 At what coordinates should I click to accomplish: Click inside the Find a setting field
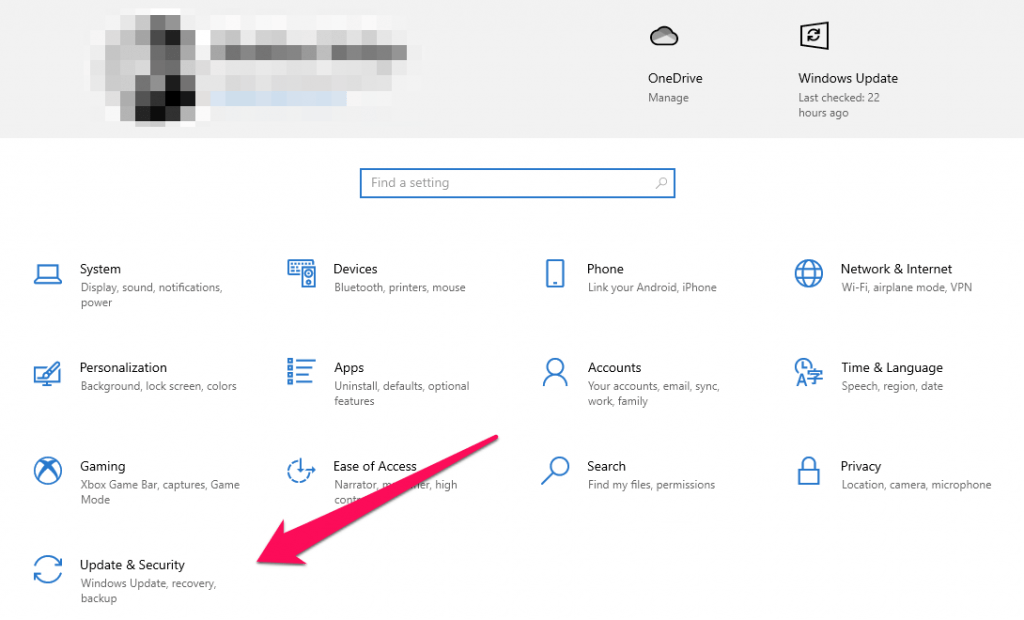point(500,183)
